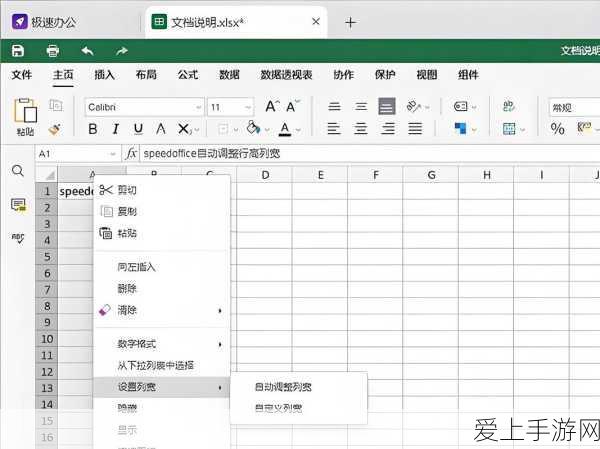The image size is (600, 449).
Task: Align cell content to top
Action: pyautogui.click(x=334, y=106)
